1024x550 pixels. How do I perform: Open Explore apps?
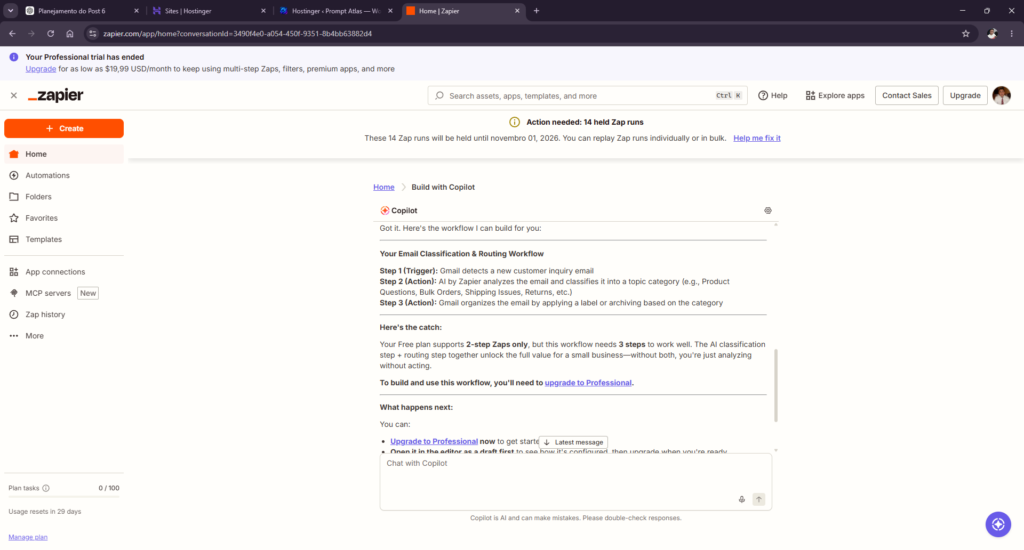click(x=835, y=96)
